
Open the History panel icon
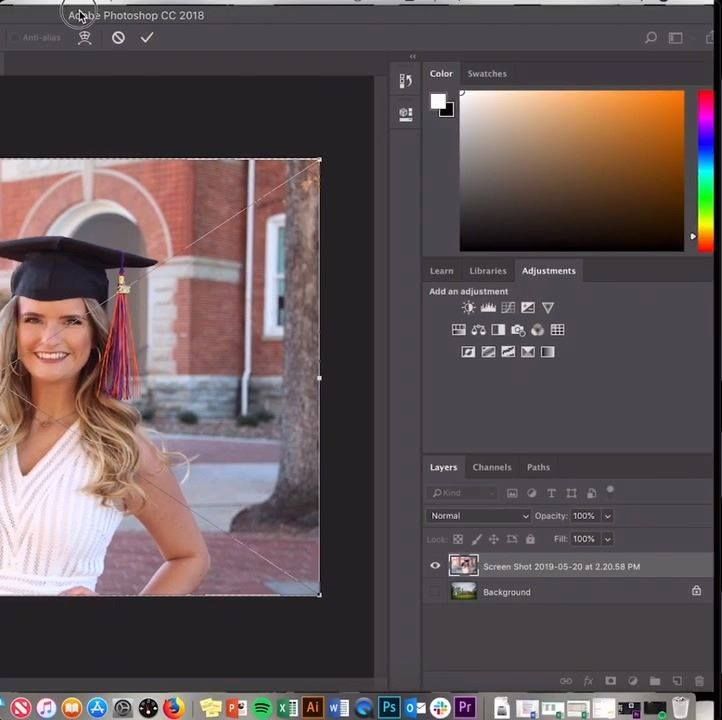click(x=406, y=81)
